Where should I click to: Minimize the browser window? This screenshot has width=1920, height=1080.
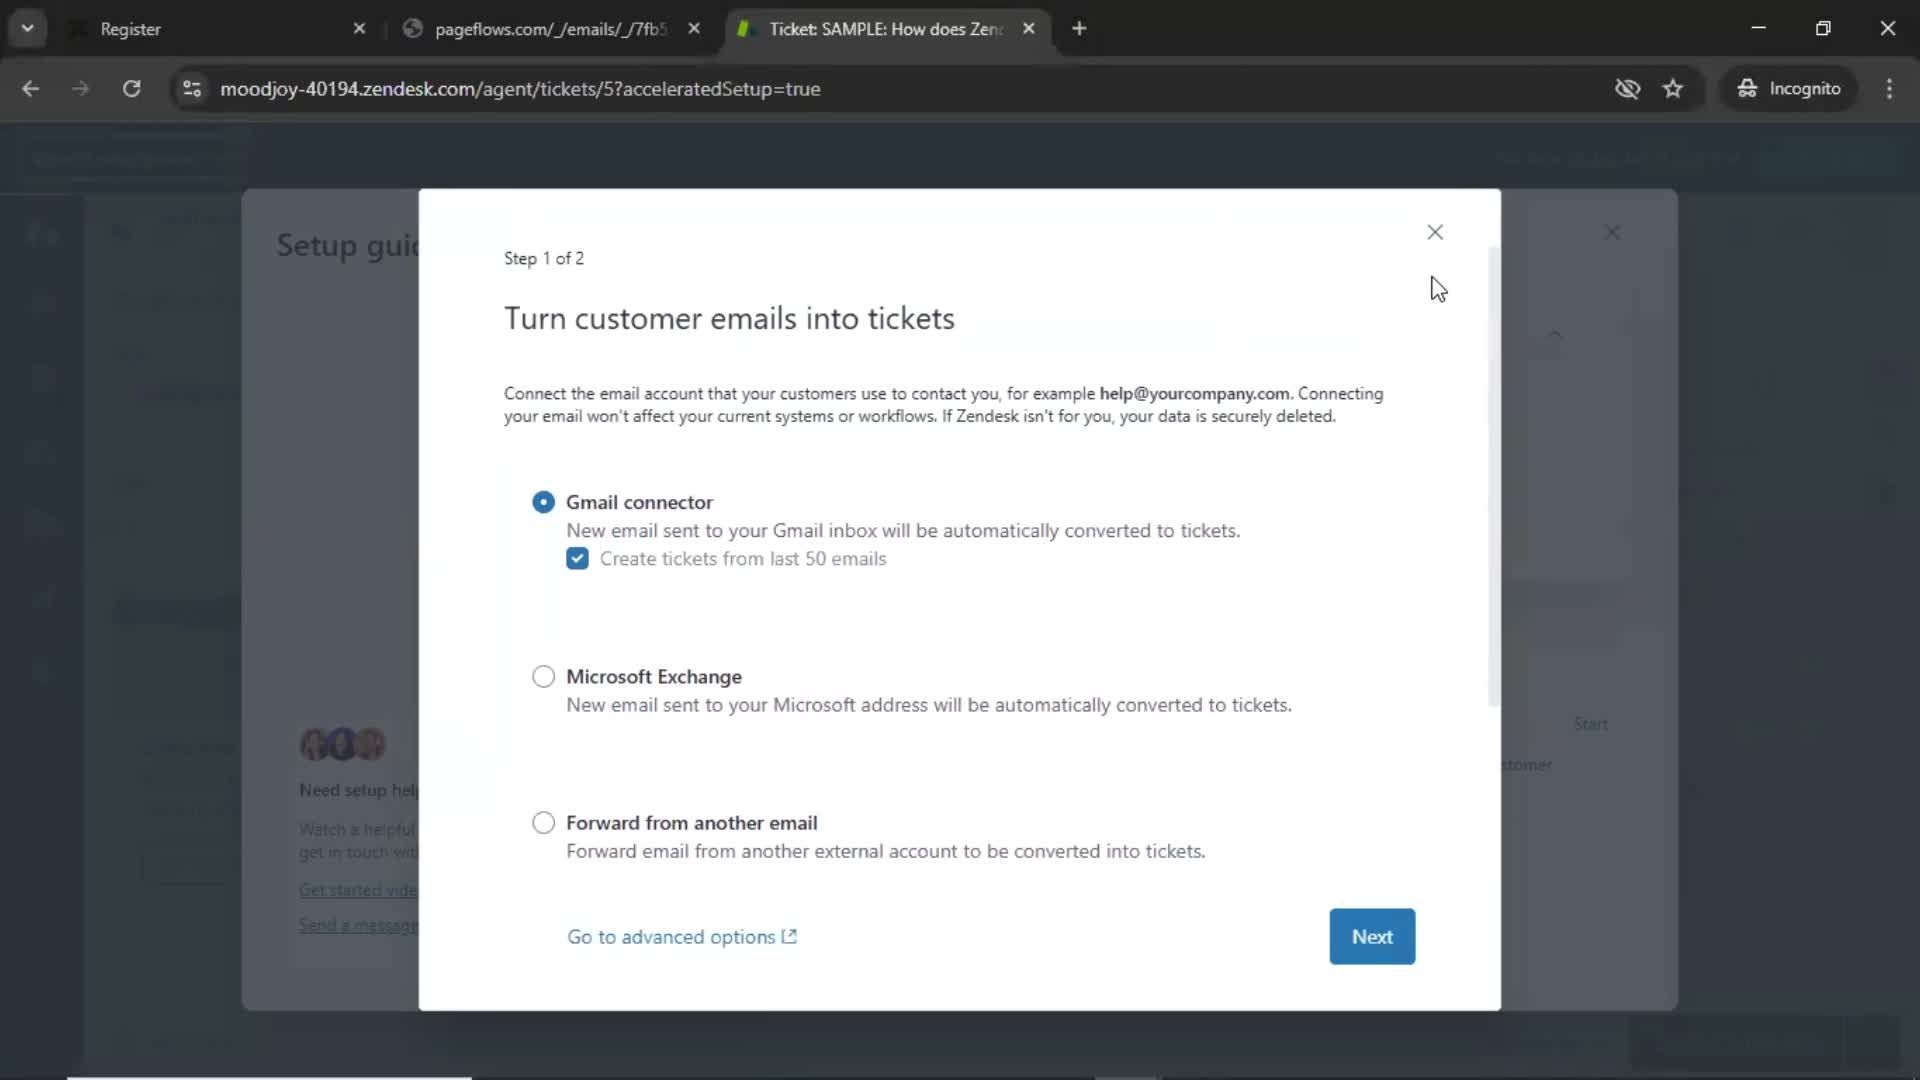click(1759, 29)
